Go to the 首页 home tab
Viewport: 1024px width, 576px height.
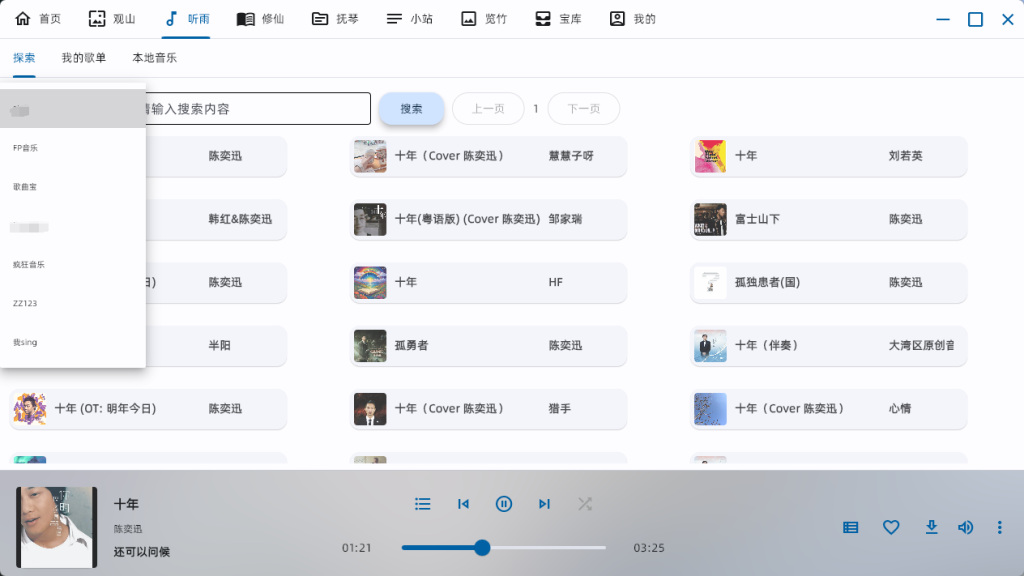(38, 19)
